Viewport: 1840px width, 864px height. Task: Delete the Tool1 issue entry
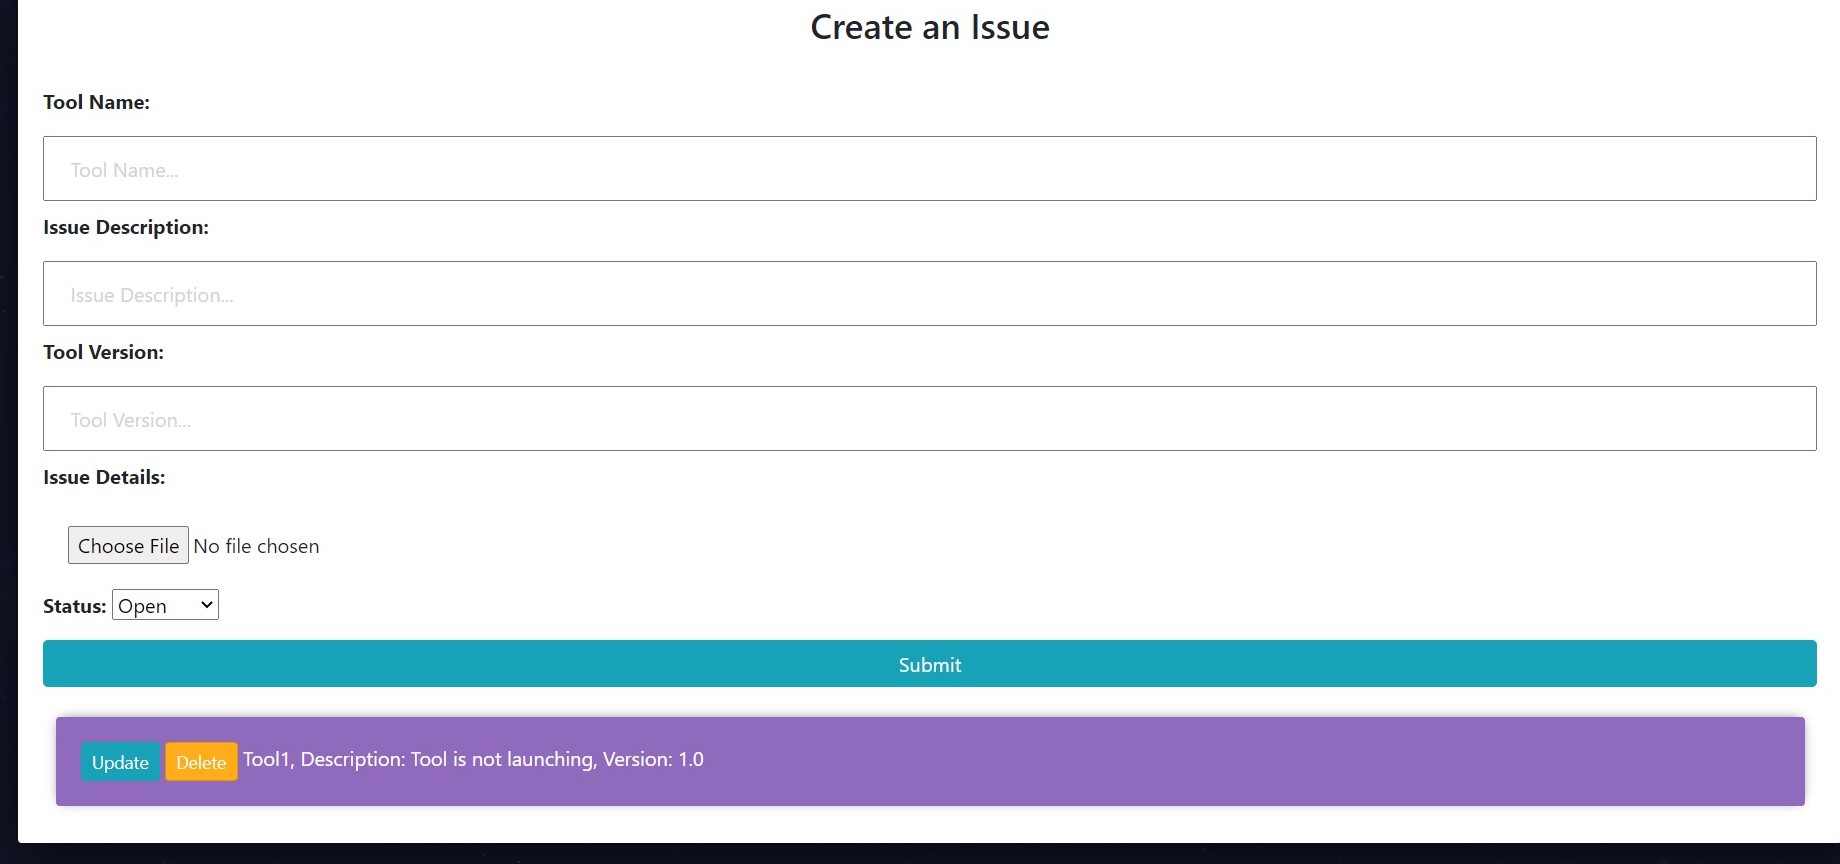click(x=201, y=762)
